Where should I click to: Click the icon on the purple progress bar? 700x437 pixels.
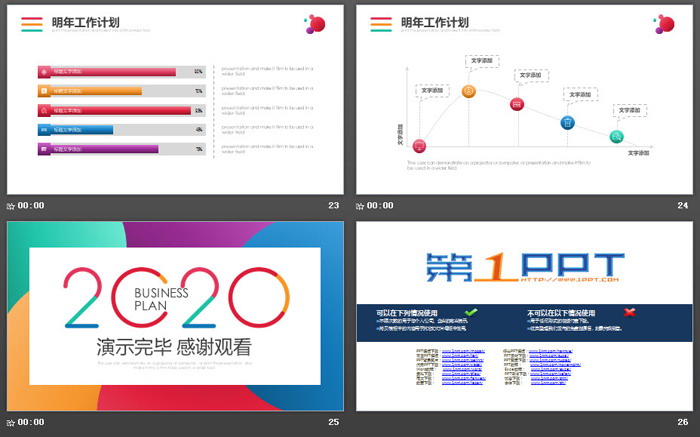point(44,149)
